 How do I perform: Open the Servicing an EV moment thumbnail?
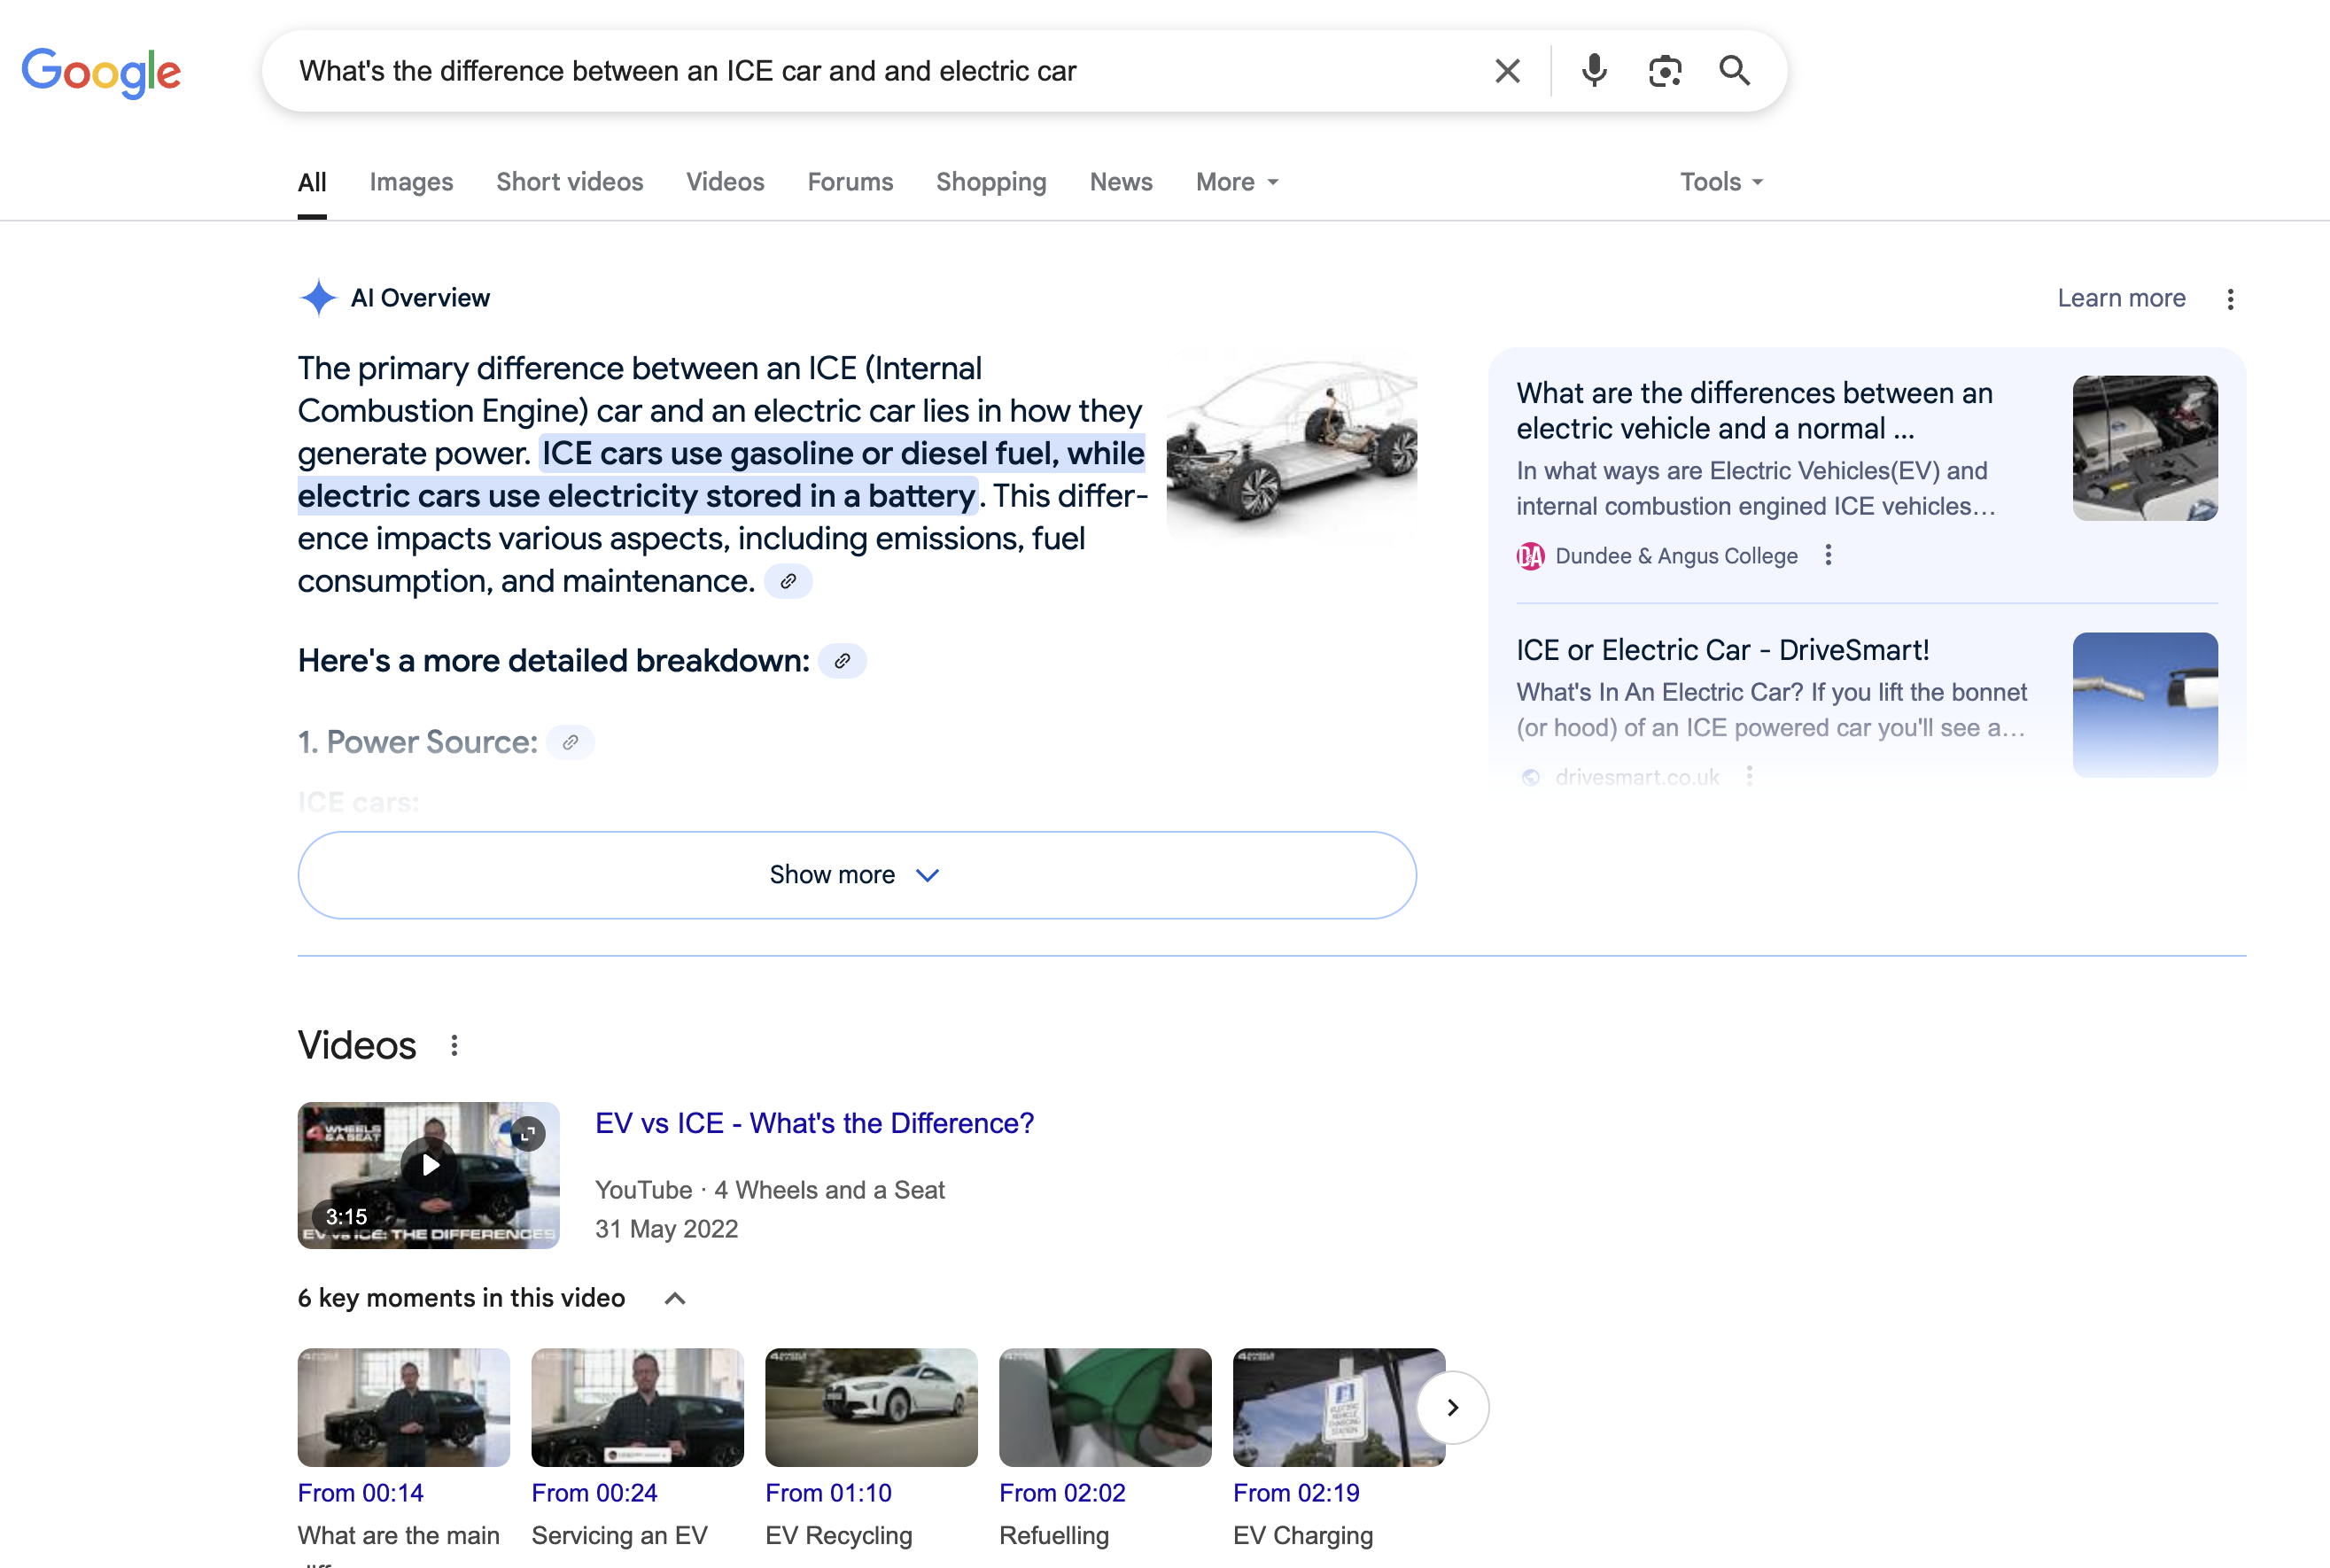637,1407
